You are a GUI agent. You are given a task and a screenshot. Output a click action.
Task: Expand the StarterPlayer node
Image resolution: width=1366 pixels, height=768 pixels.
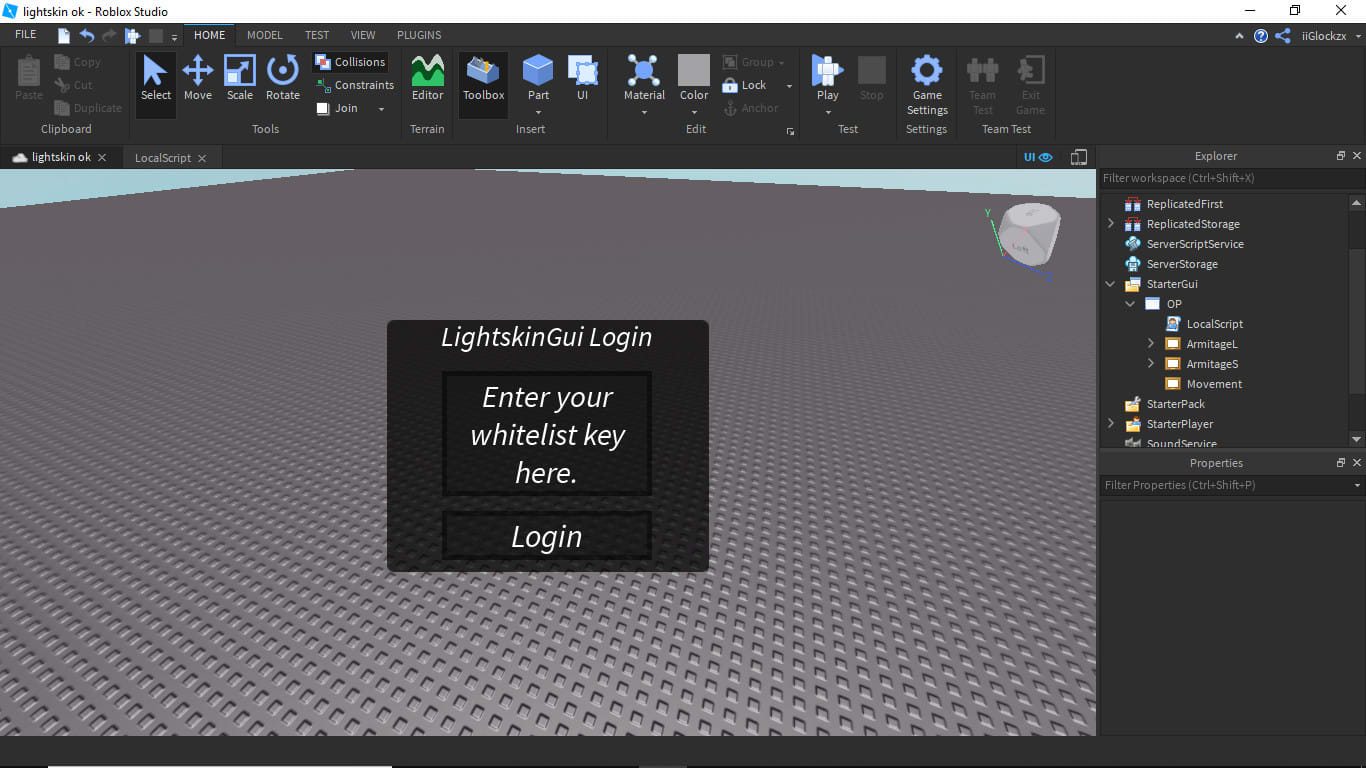click(1111, 424)
